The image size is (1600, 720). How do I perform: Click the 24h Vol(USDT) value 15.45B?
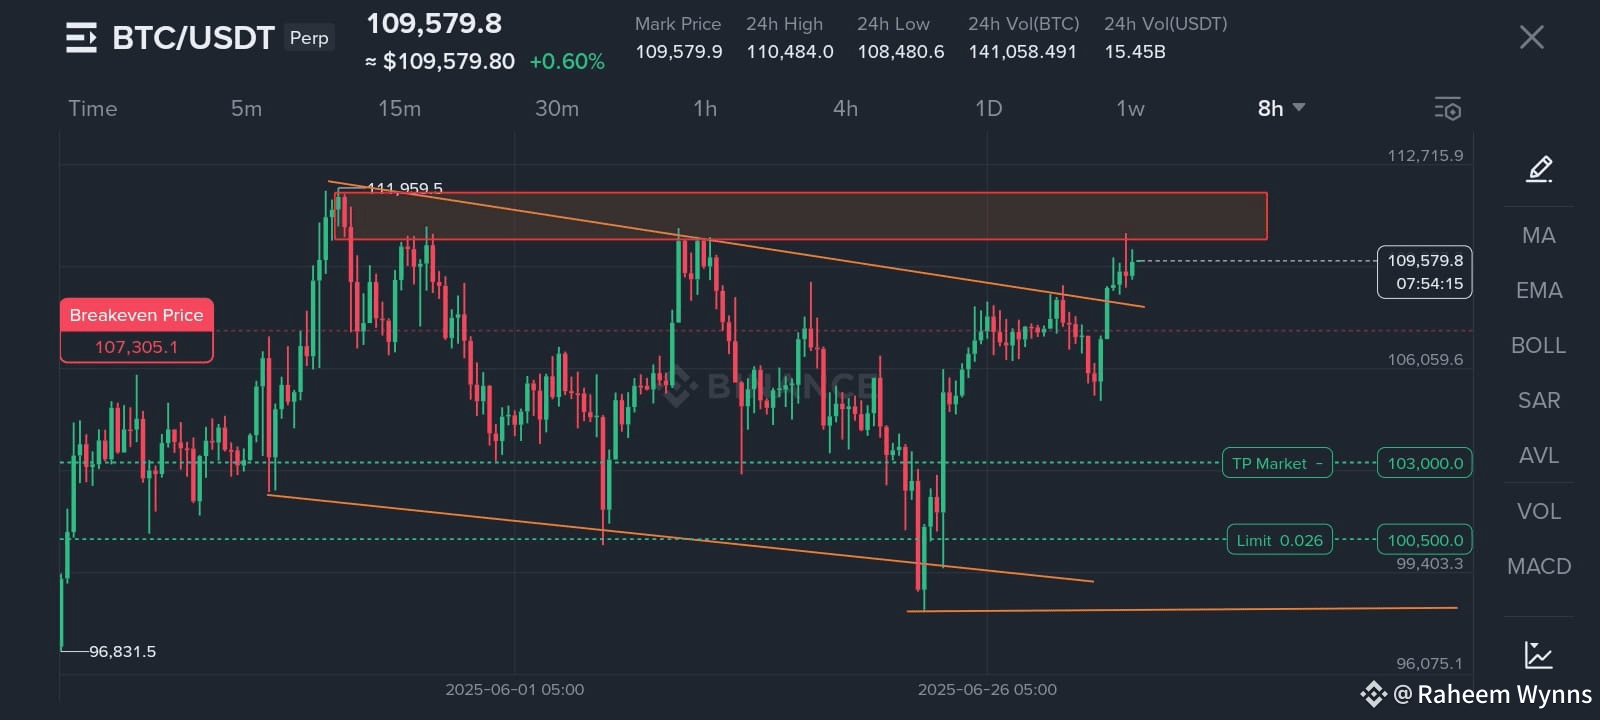[x=1135, y=52]
